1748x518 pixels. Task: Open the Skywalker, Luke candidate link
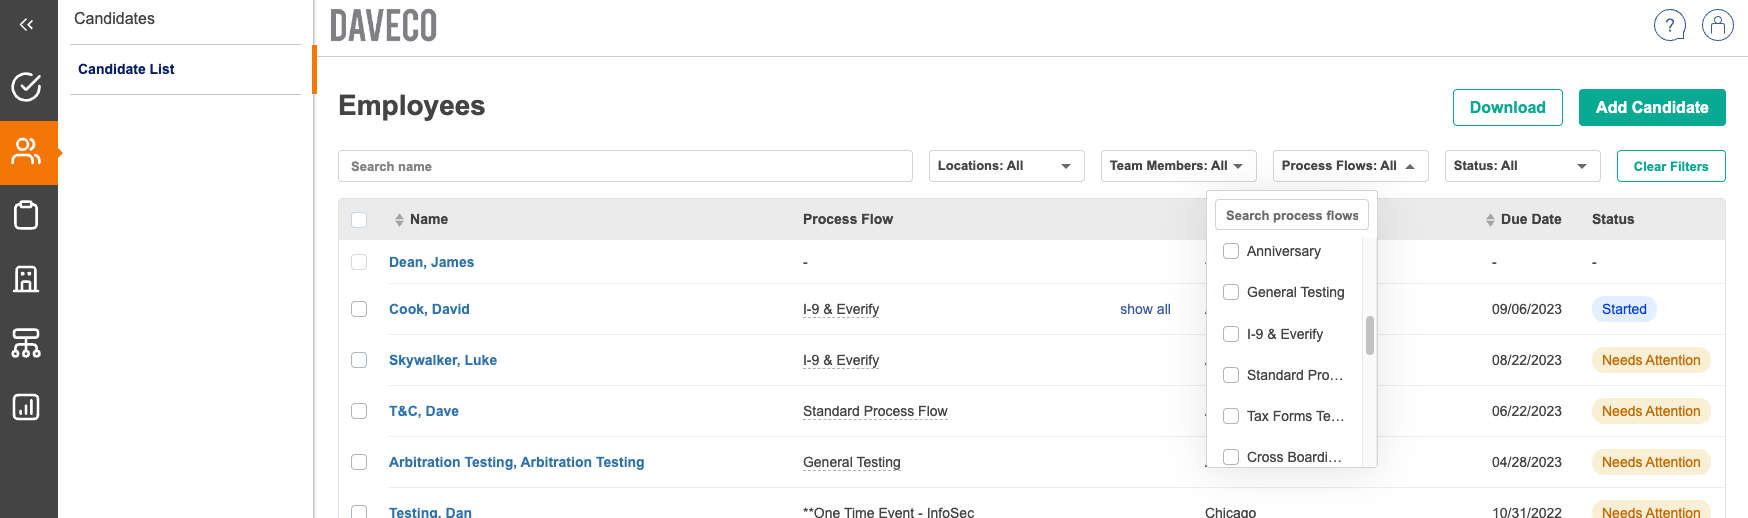point(442,360)
